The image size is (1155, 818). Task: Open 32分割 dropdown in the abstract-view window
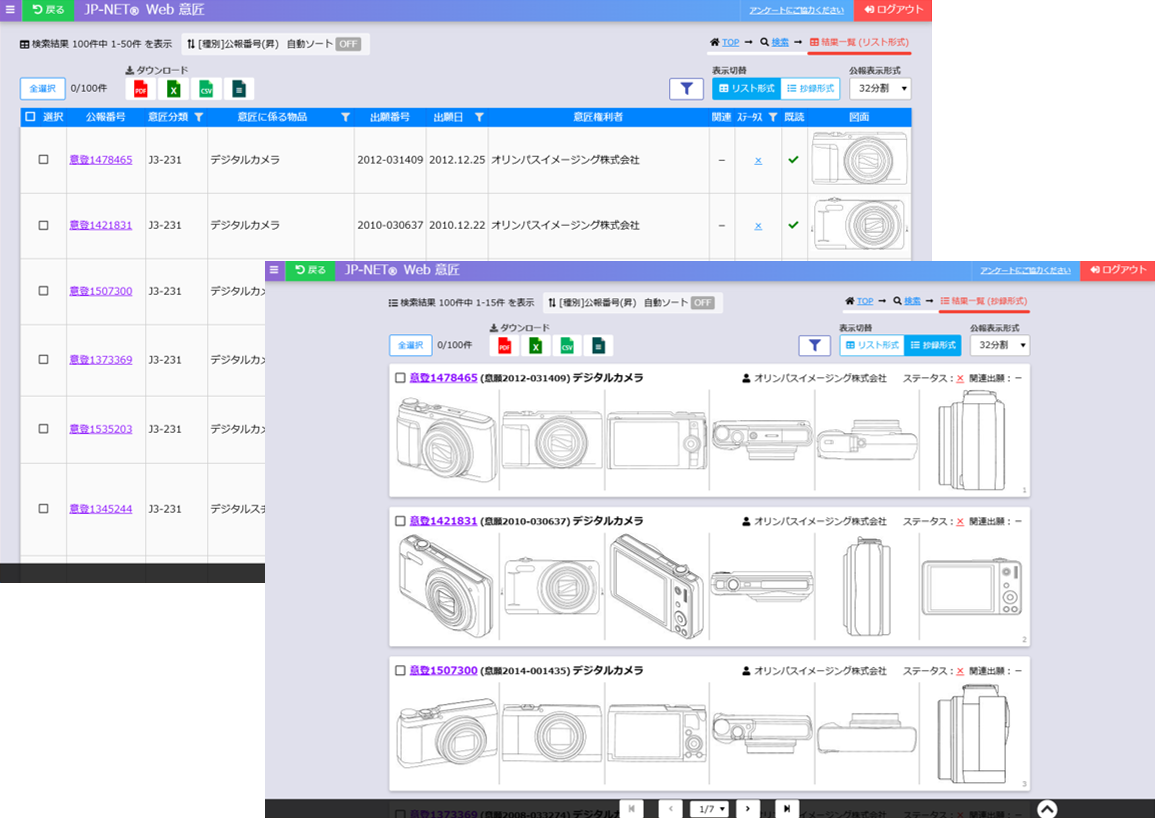point(1000,345)
